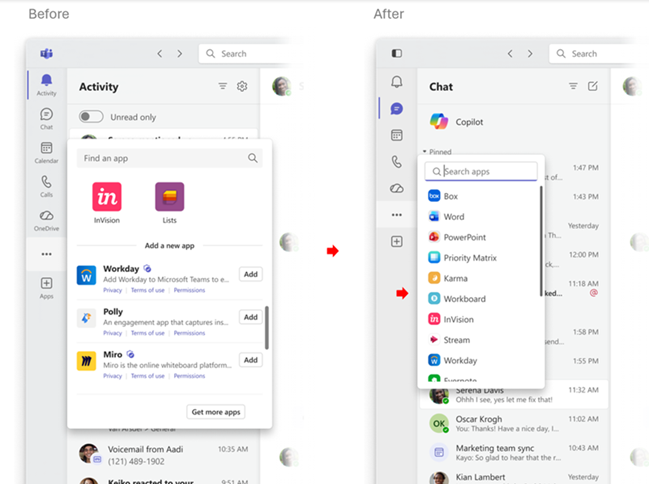The width and height of the screenshot is (649, 484).
Task: Open Calendar icon in After sidebar
Action: [397, 135]
